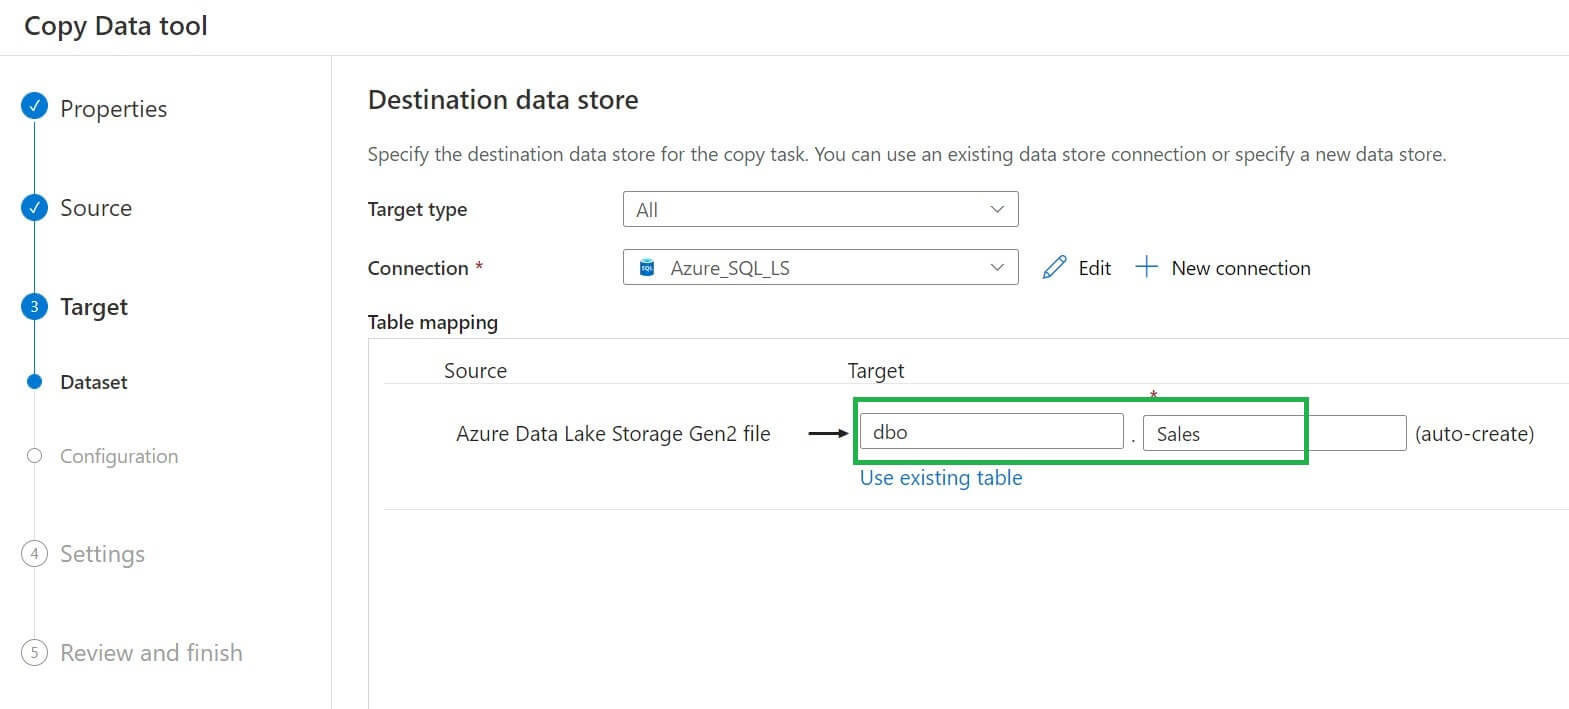Click the Source step checkmark icon
Viewport: 1569px width, 709px height.
34,207
